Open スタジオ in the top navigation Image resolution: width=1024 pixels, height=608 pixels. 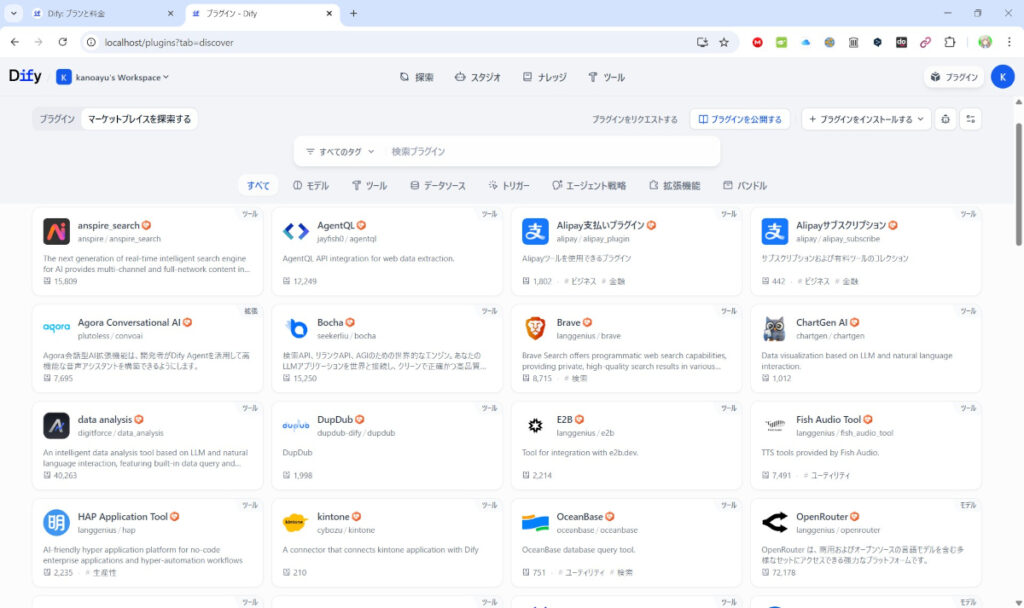[x=477, y=77]
